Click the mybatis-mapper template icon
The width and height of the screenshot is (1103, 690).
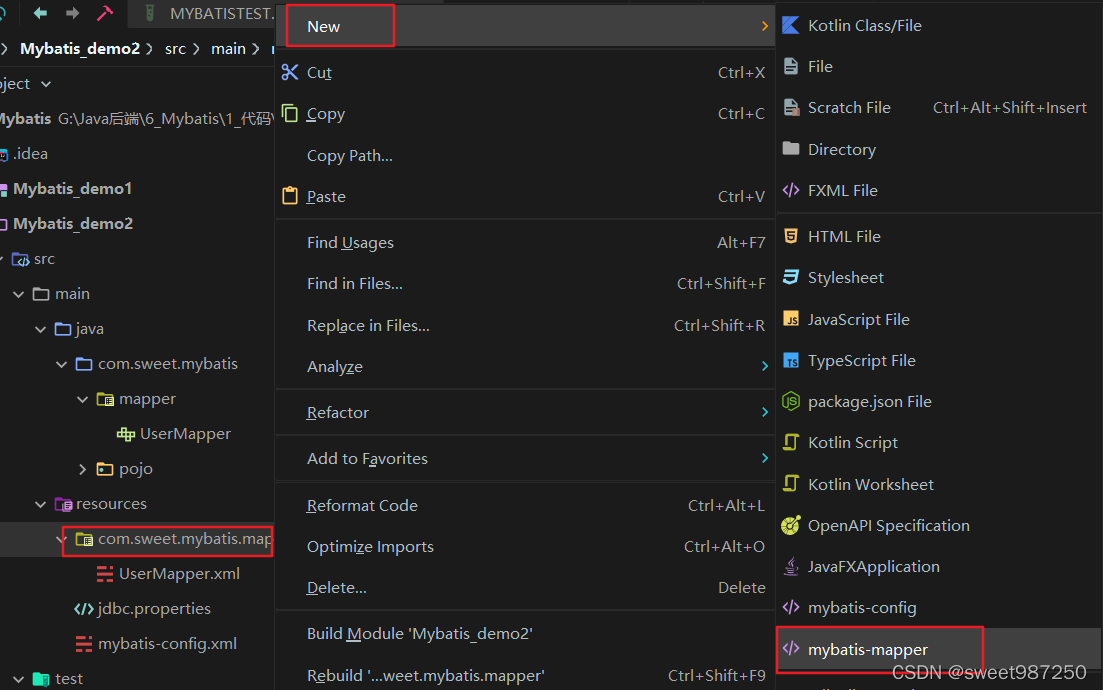click(x=791, y=649)
